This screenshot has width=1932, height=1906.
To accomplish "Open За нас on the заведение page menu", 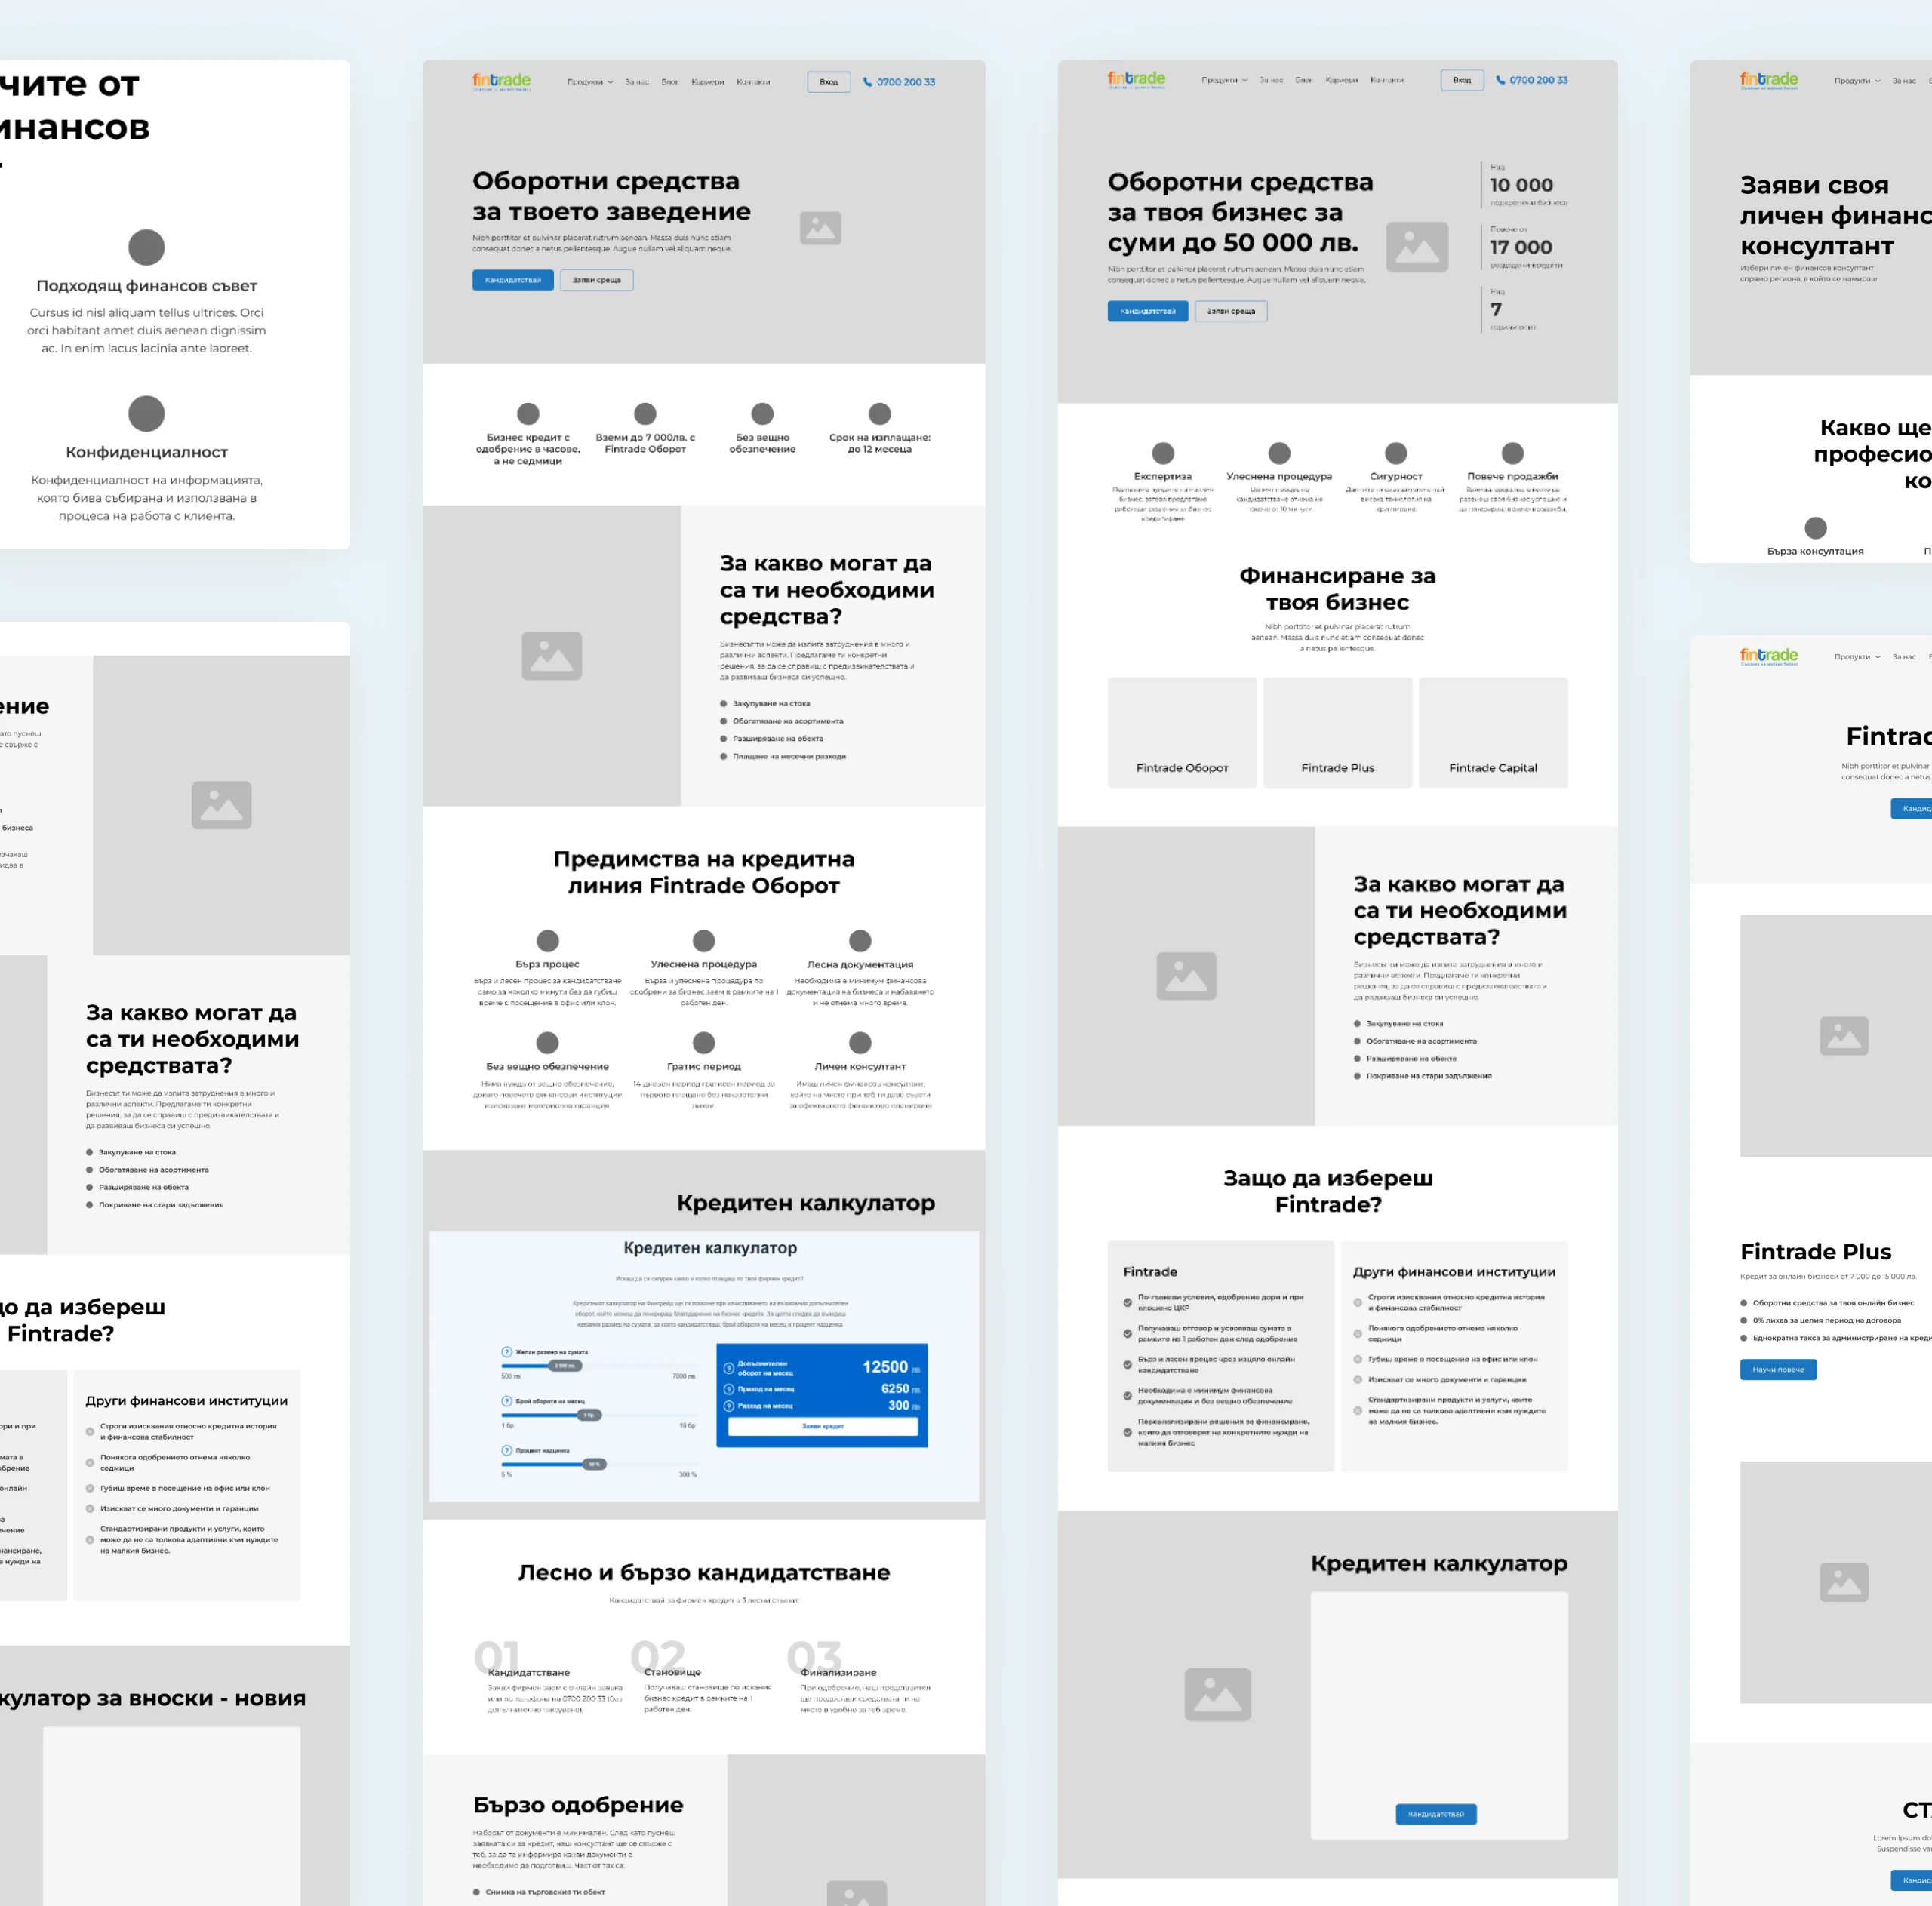I will click(637, 82).
